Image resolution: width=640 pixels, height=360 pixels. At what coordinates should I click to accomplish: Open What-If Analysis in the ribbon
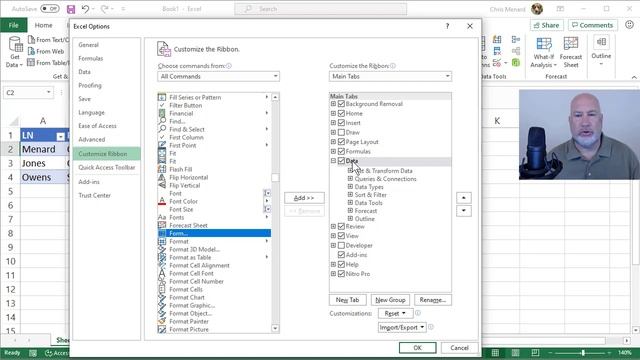point(544,52)
